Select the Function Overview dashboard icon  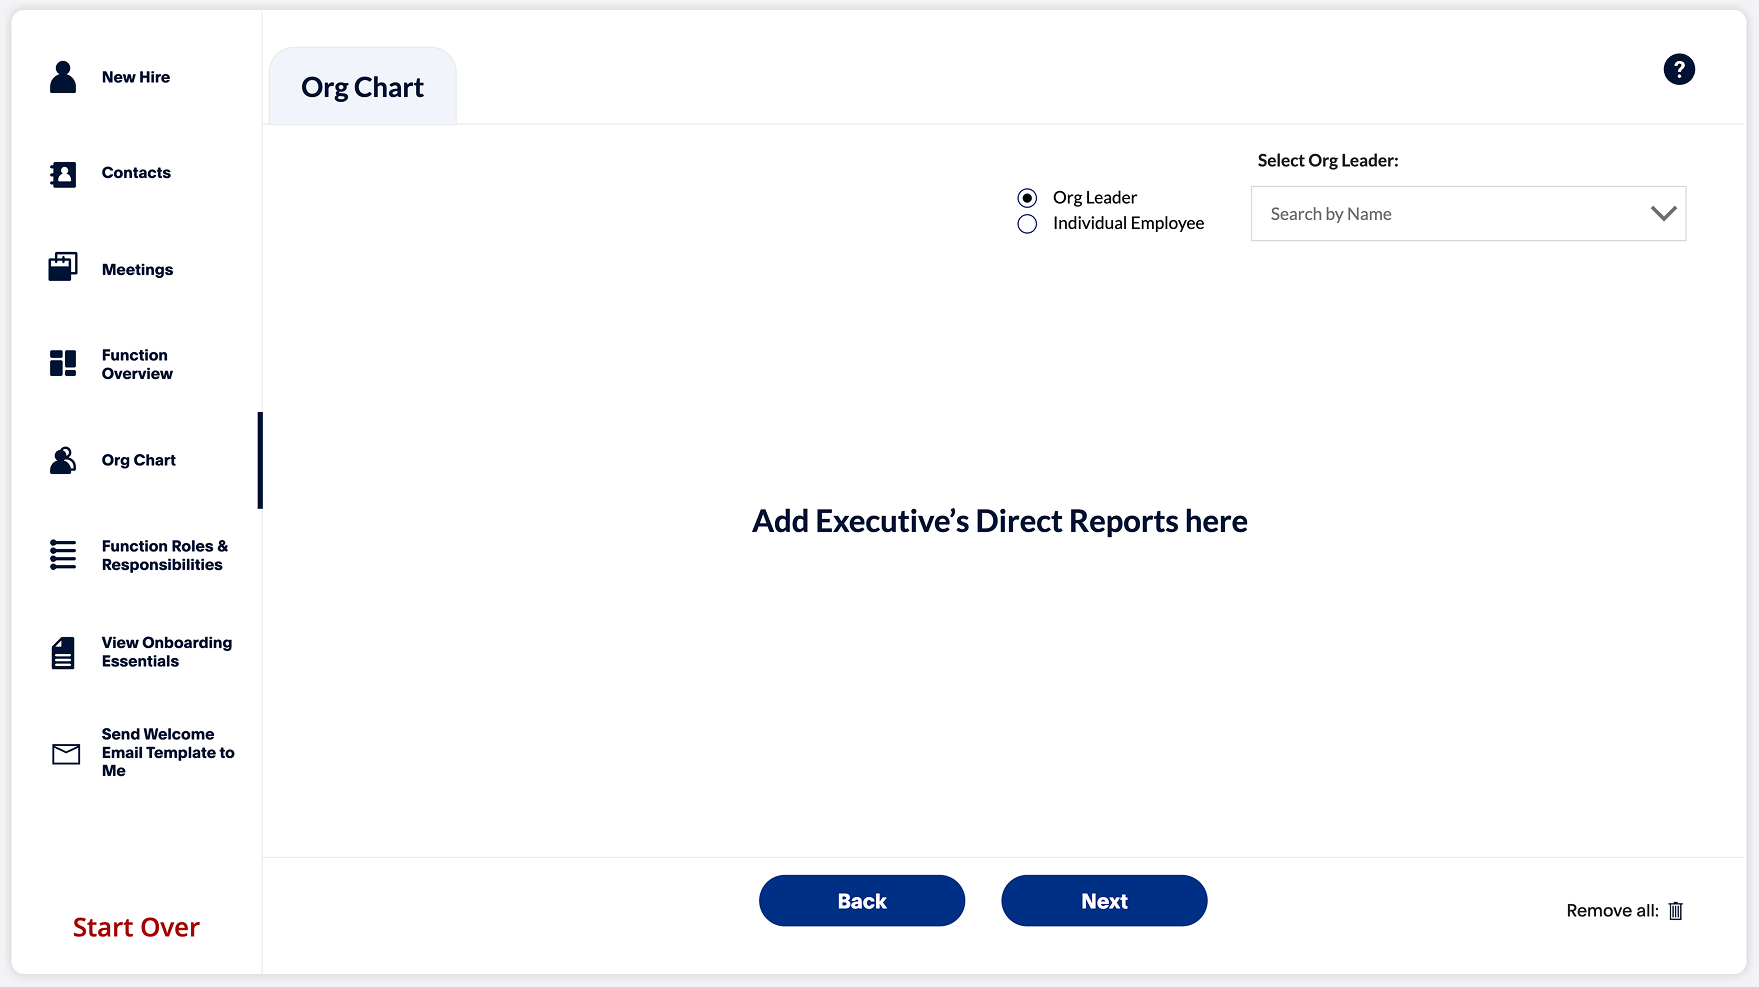pos(63,363)
